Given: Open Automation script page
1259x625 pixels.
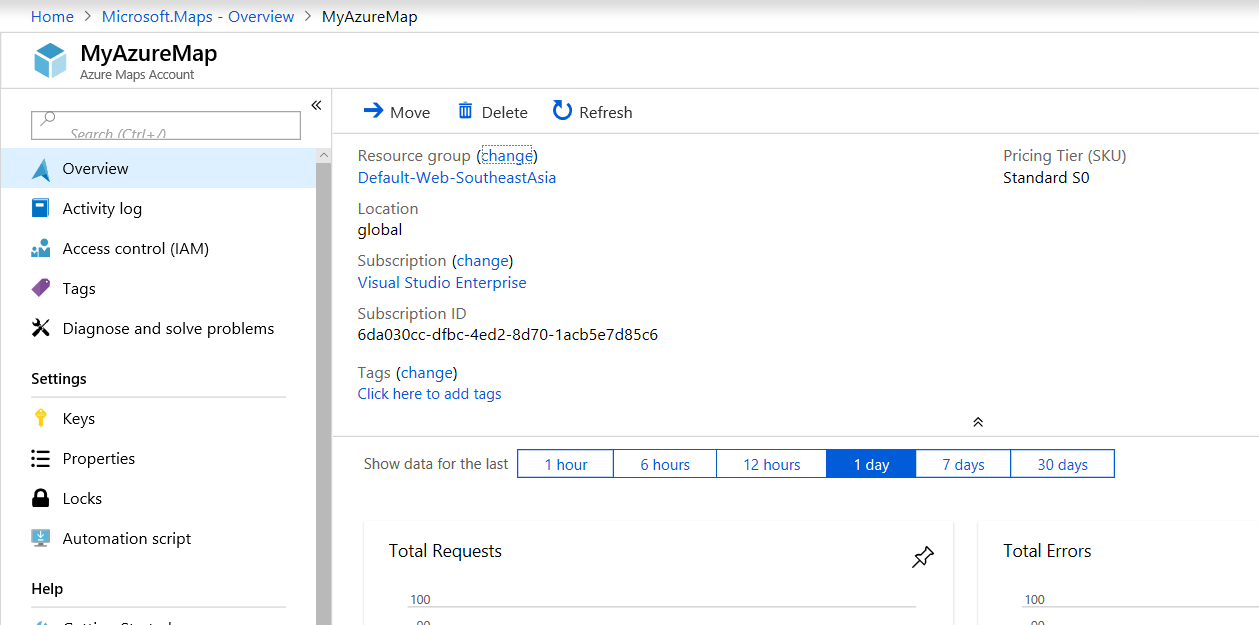Looking at the screenshot, I should 158,538.
